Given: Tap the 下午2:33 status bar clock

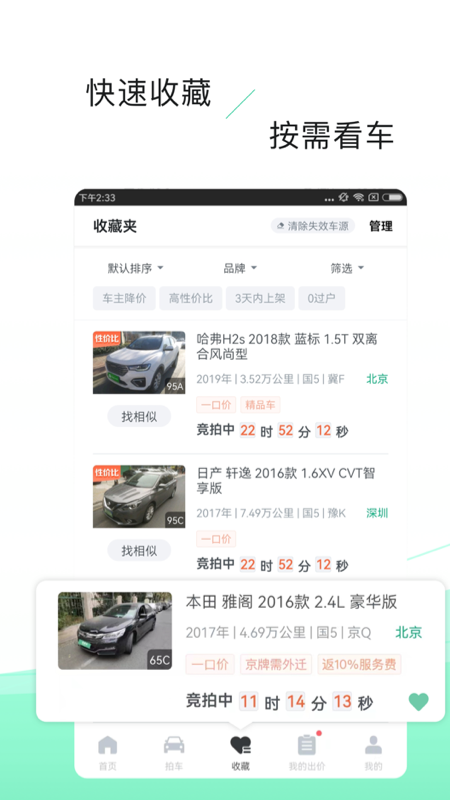Looking at the screenshot, I should coord(97,197).
